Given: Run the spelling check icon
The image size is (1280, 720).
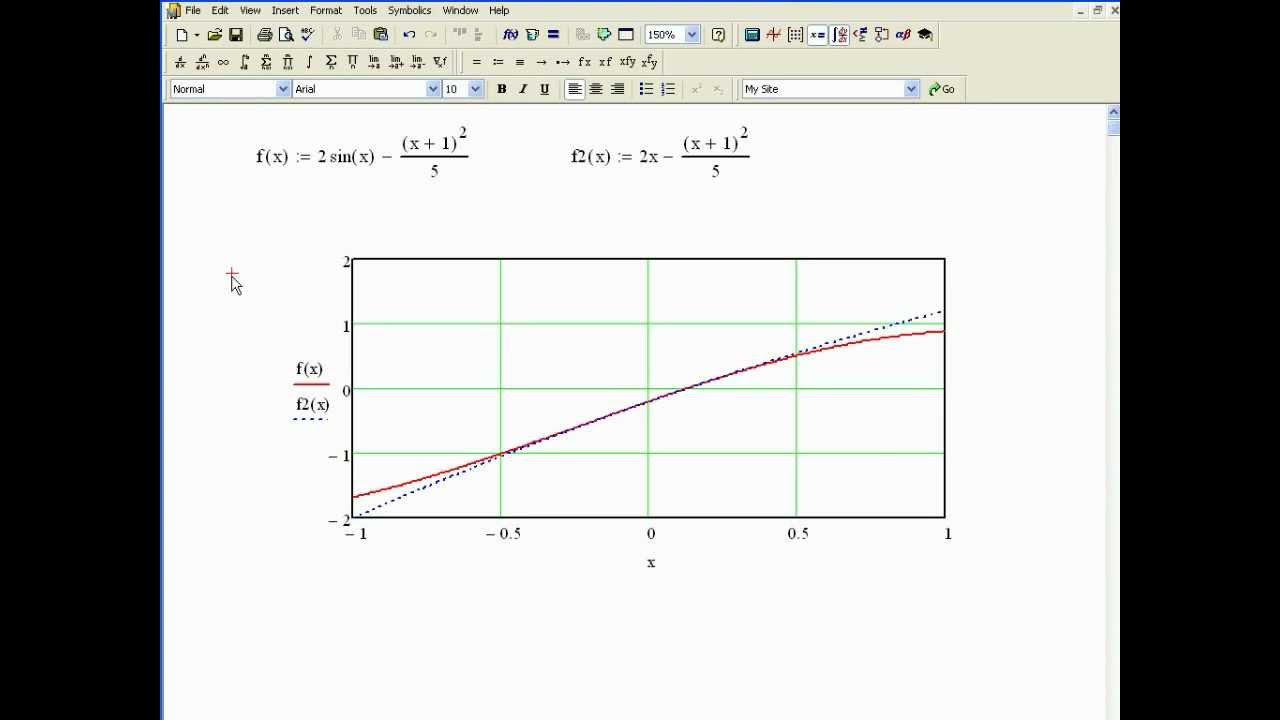Looking at the screenshot, I should 307,35.
